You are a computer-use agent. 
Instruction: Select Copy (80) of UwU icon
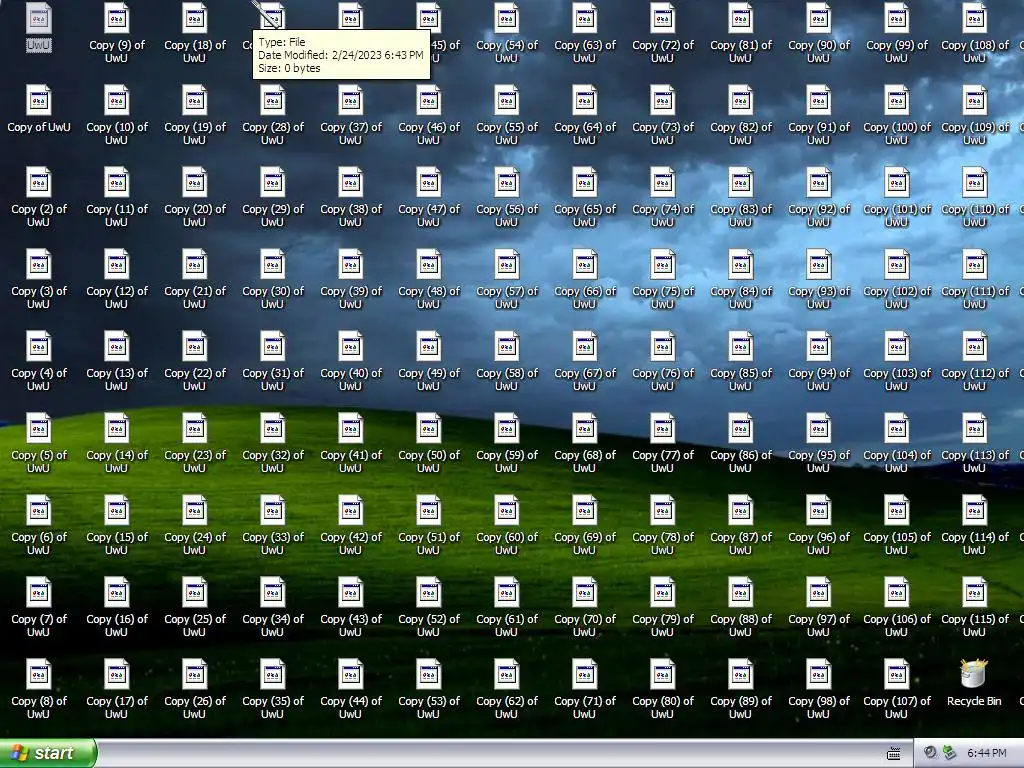(662, 674)
